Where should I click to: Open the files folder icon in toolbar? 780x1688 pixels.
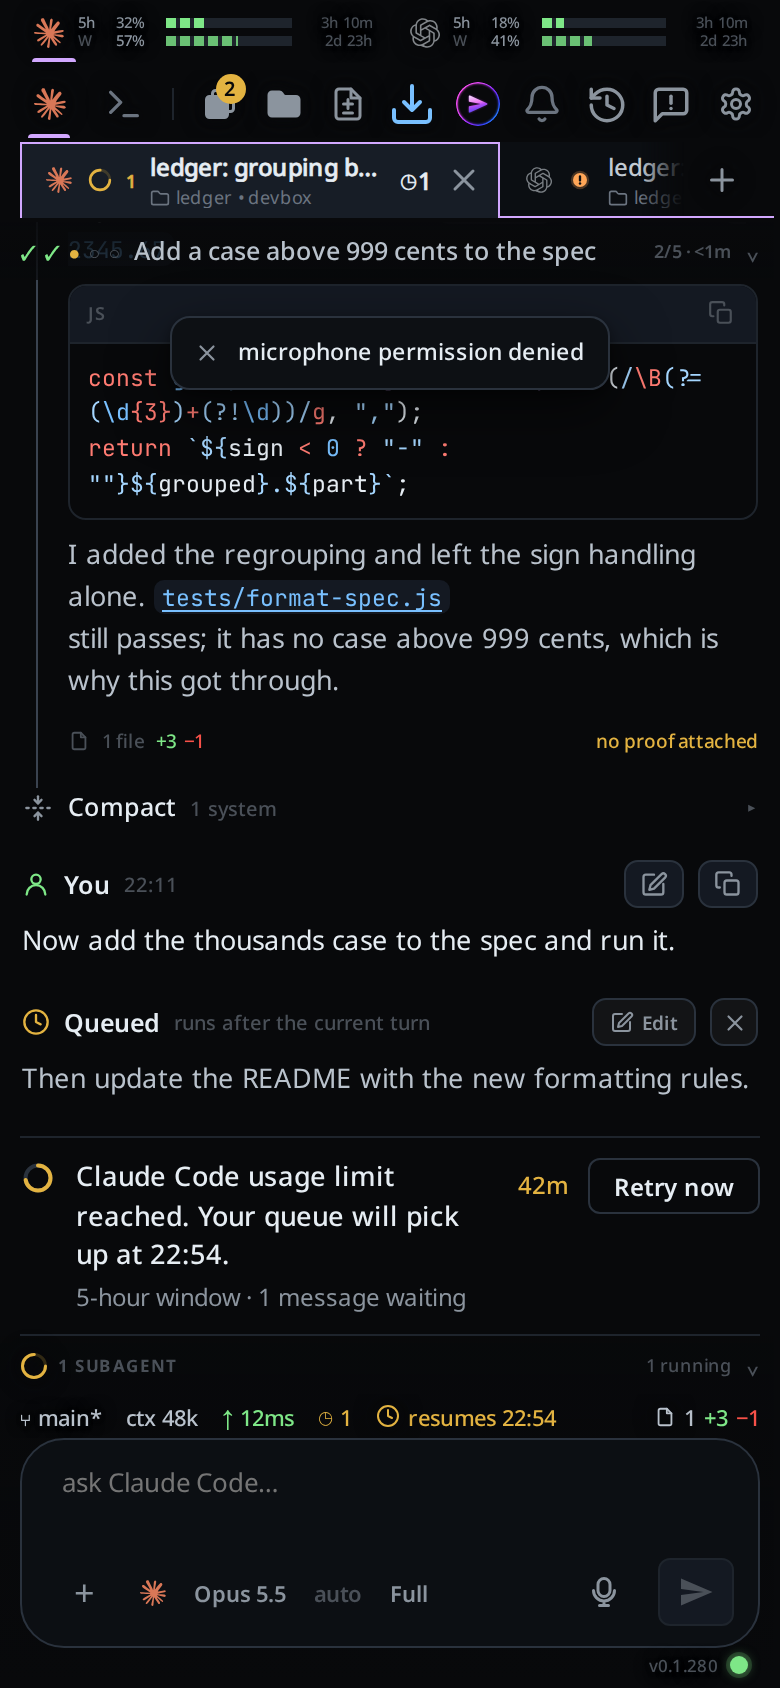point(284,104)
